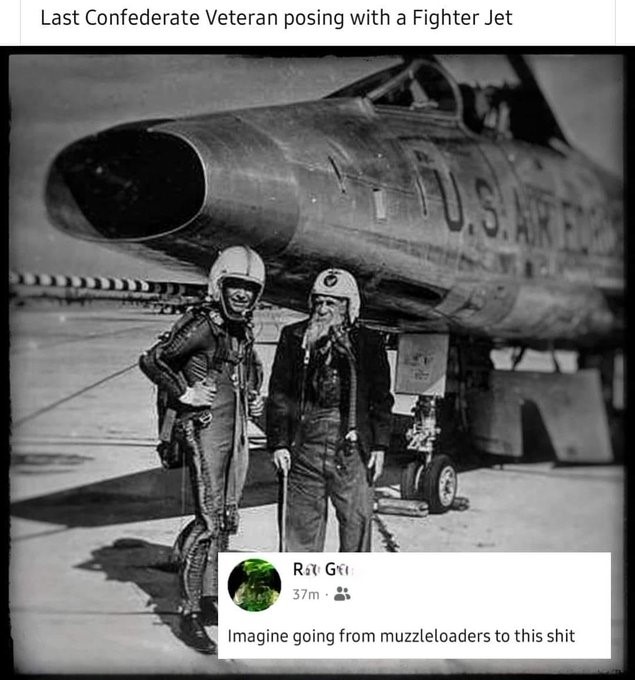The image size is (635, 680).
Task: Click the pilot's white flight helmet
Action: (x=237, y=270)
